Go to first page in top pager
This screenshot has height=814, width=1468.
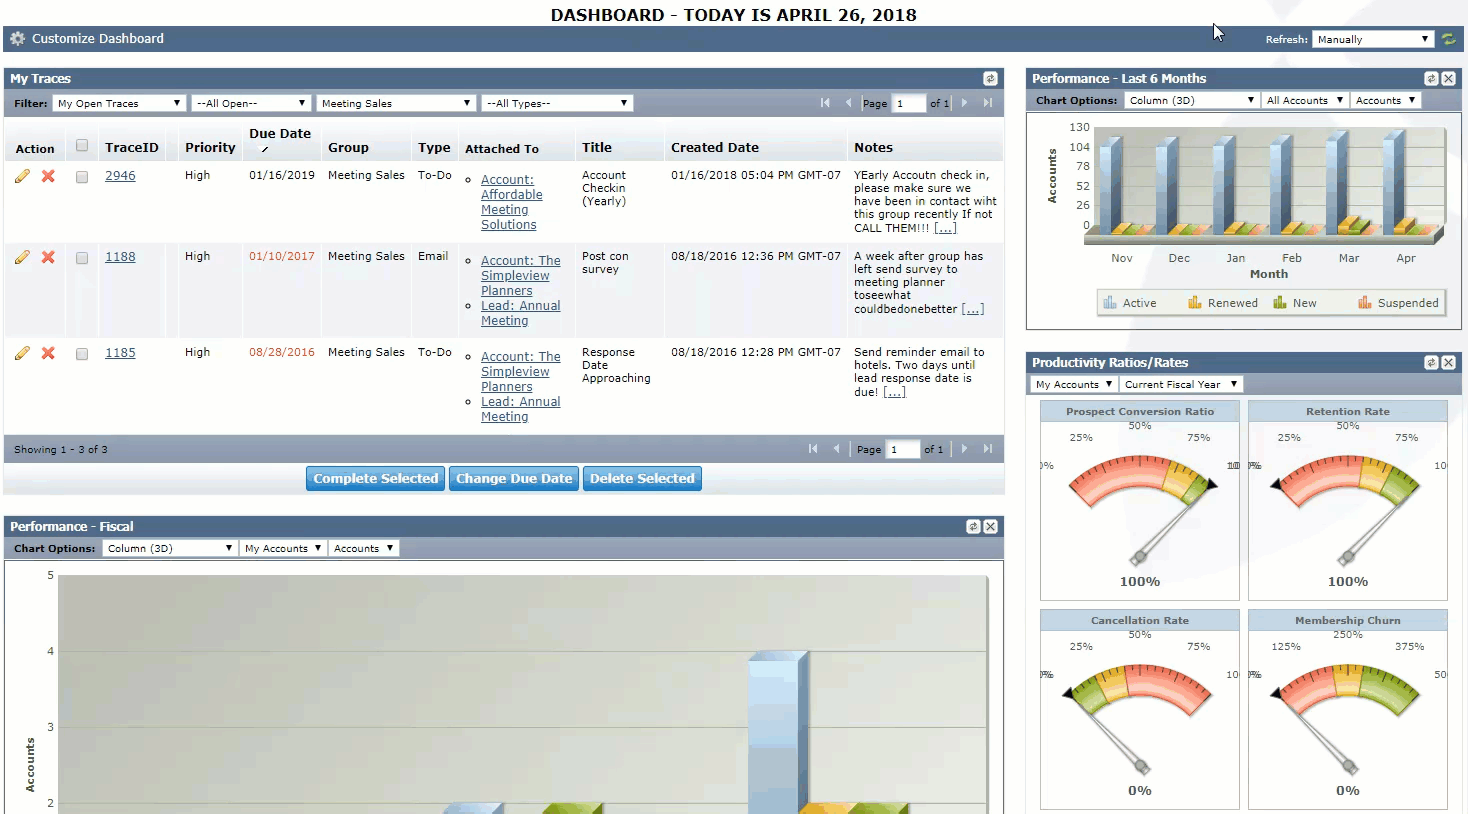[x=825, y=103]
